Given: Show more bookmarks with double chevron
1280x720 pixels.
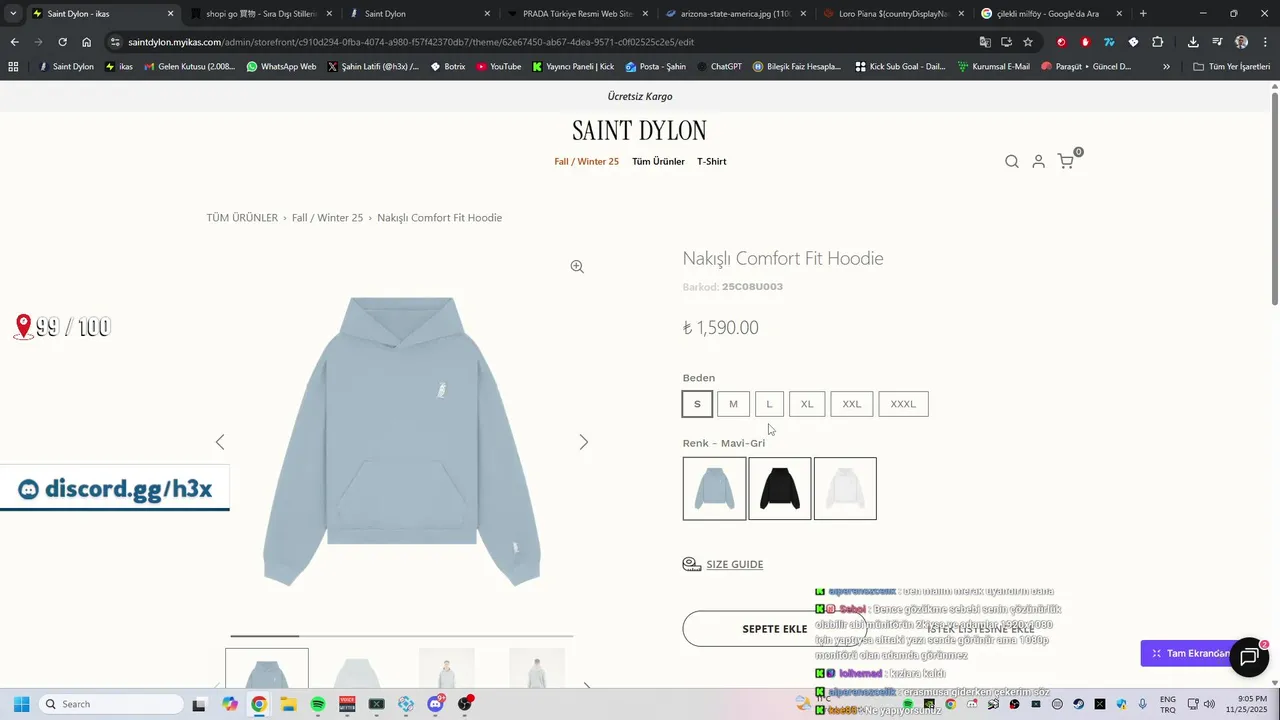Looking at the screenshot, I should (1166, 67).
